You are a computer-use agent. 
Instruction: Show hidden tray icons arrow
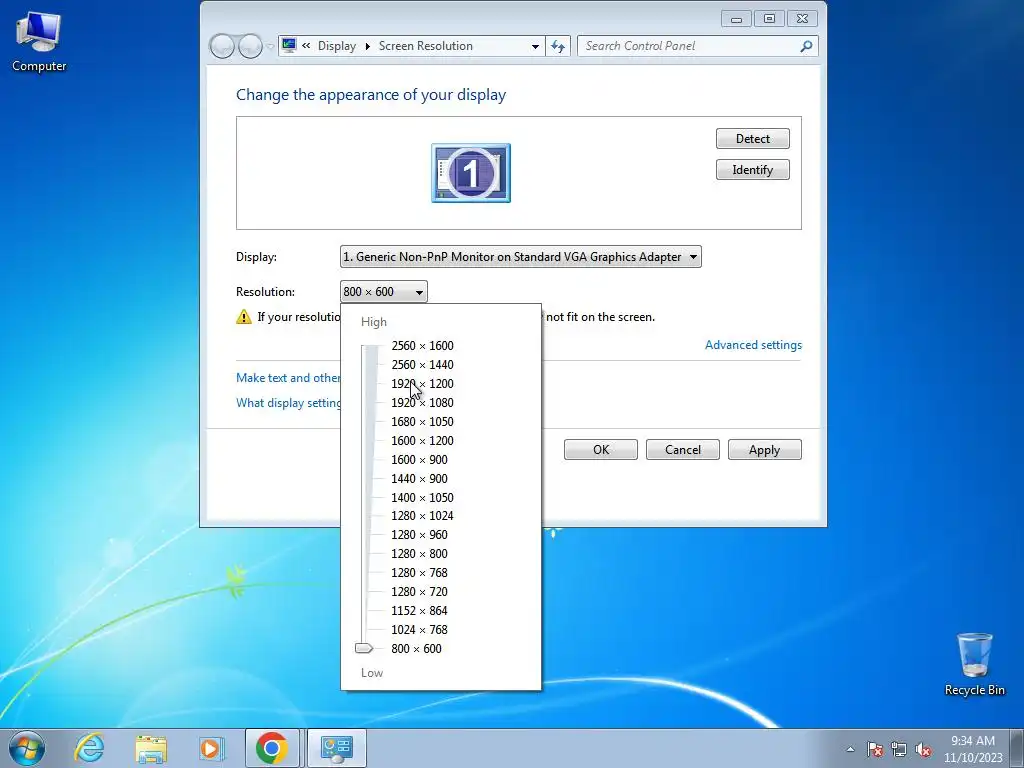point(850,749)
